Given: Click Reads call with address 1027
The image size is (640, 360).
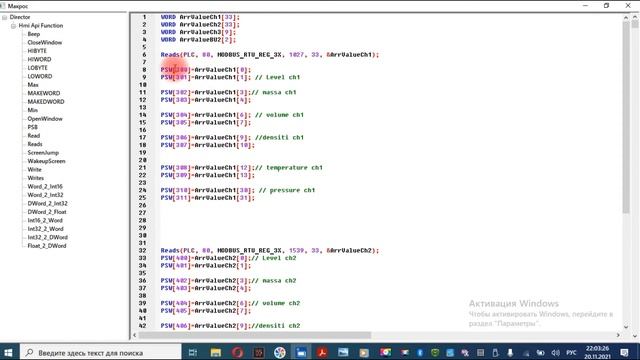Looking at the screenshot, I should pyautogui.click(x=269, y=55).
